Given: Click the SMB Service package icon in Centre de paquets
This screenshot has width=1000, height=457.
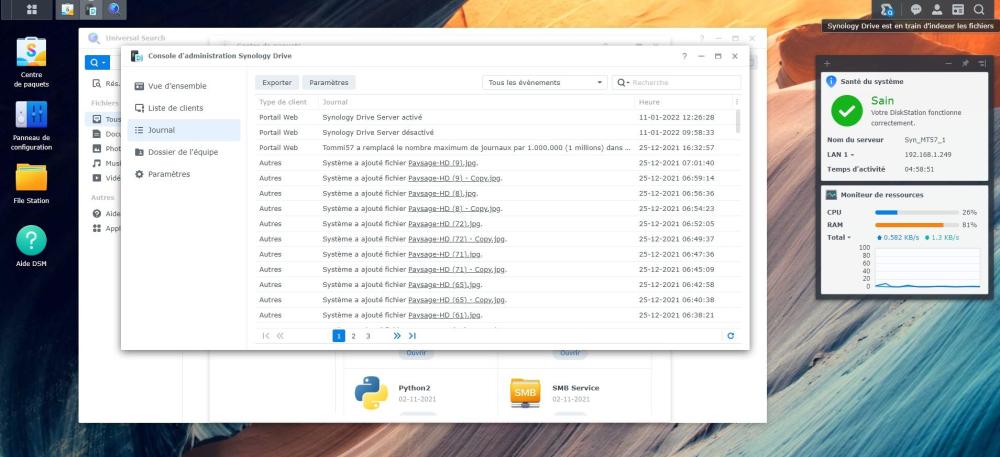Looking at the screenshot, I should (525, 393).
